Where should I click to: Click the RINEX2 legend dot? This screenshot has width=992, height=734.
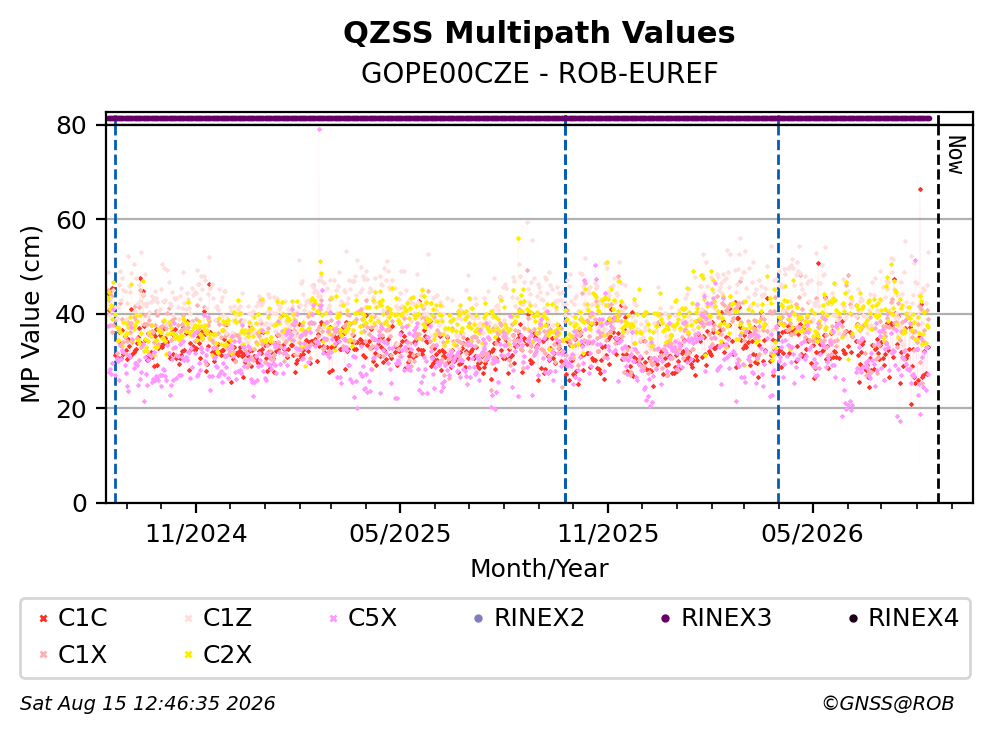click(x=478, y=618)
